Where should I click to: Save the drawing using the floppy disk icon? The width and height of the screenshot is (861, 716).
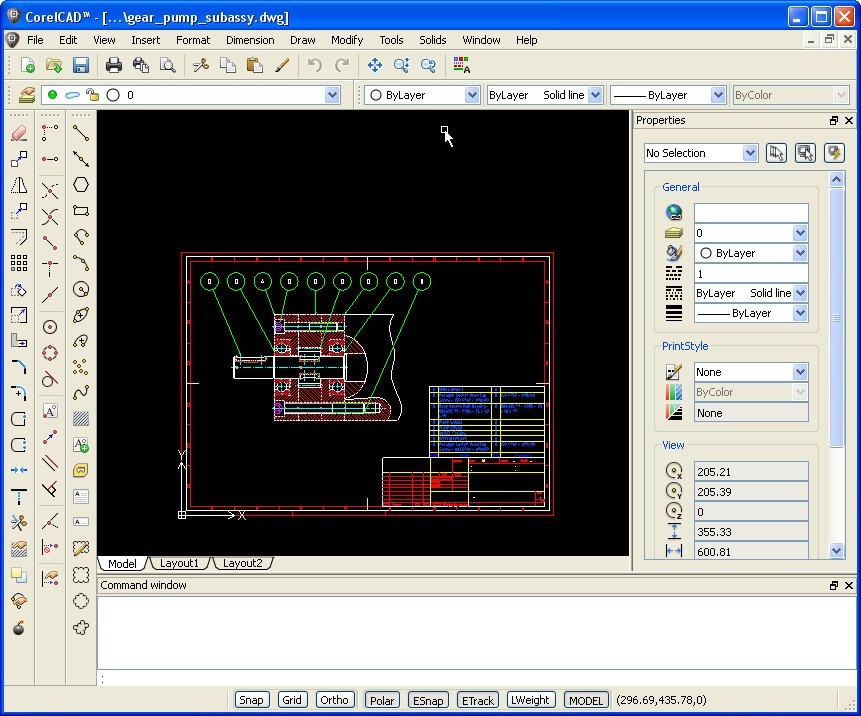click(81, 65)
